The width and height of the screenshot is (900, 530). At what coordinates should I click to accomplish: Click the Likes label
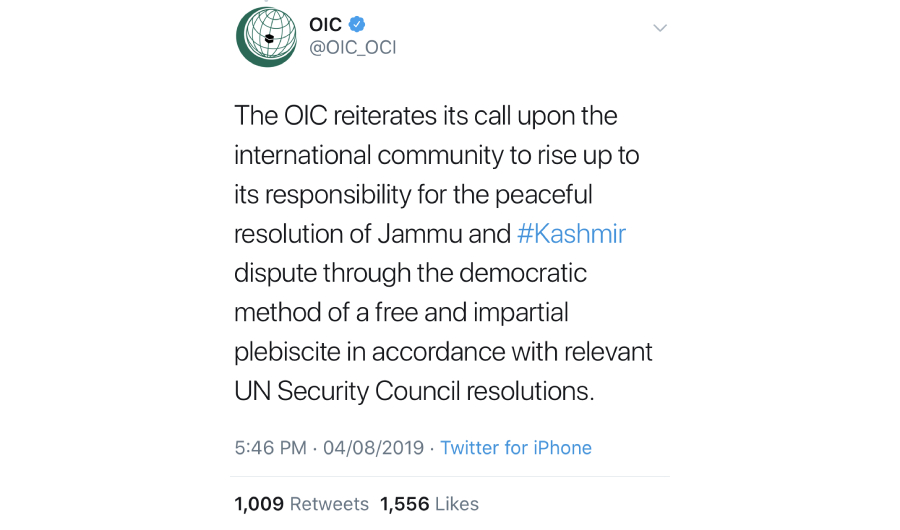point(457,504)
